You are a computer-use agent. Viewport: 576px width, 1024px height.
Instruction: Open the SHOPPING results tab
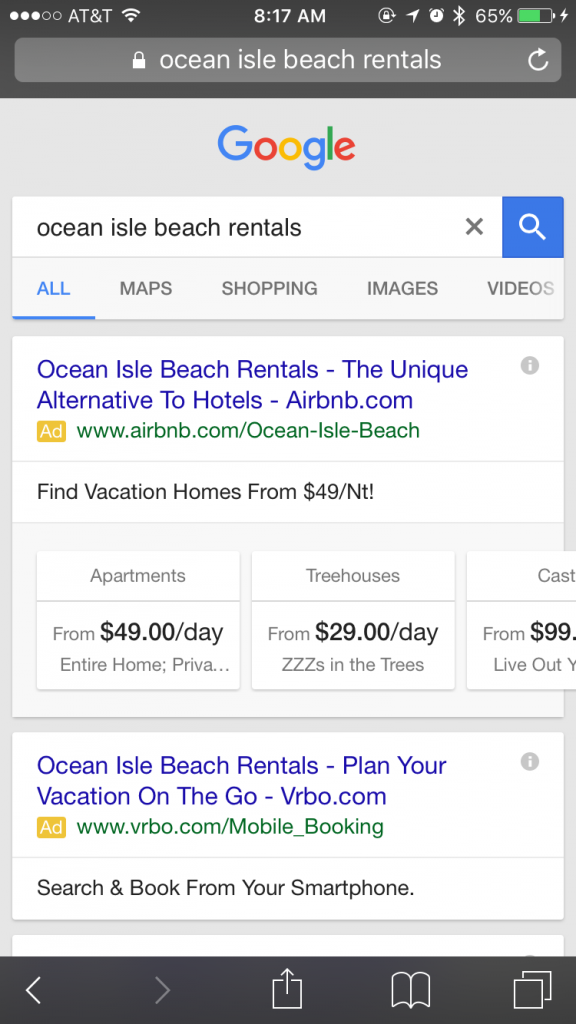coord(269,288)
